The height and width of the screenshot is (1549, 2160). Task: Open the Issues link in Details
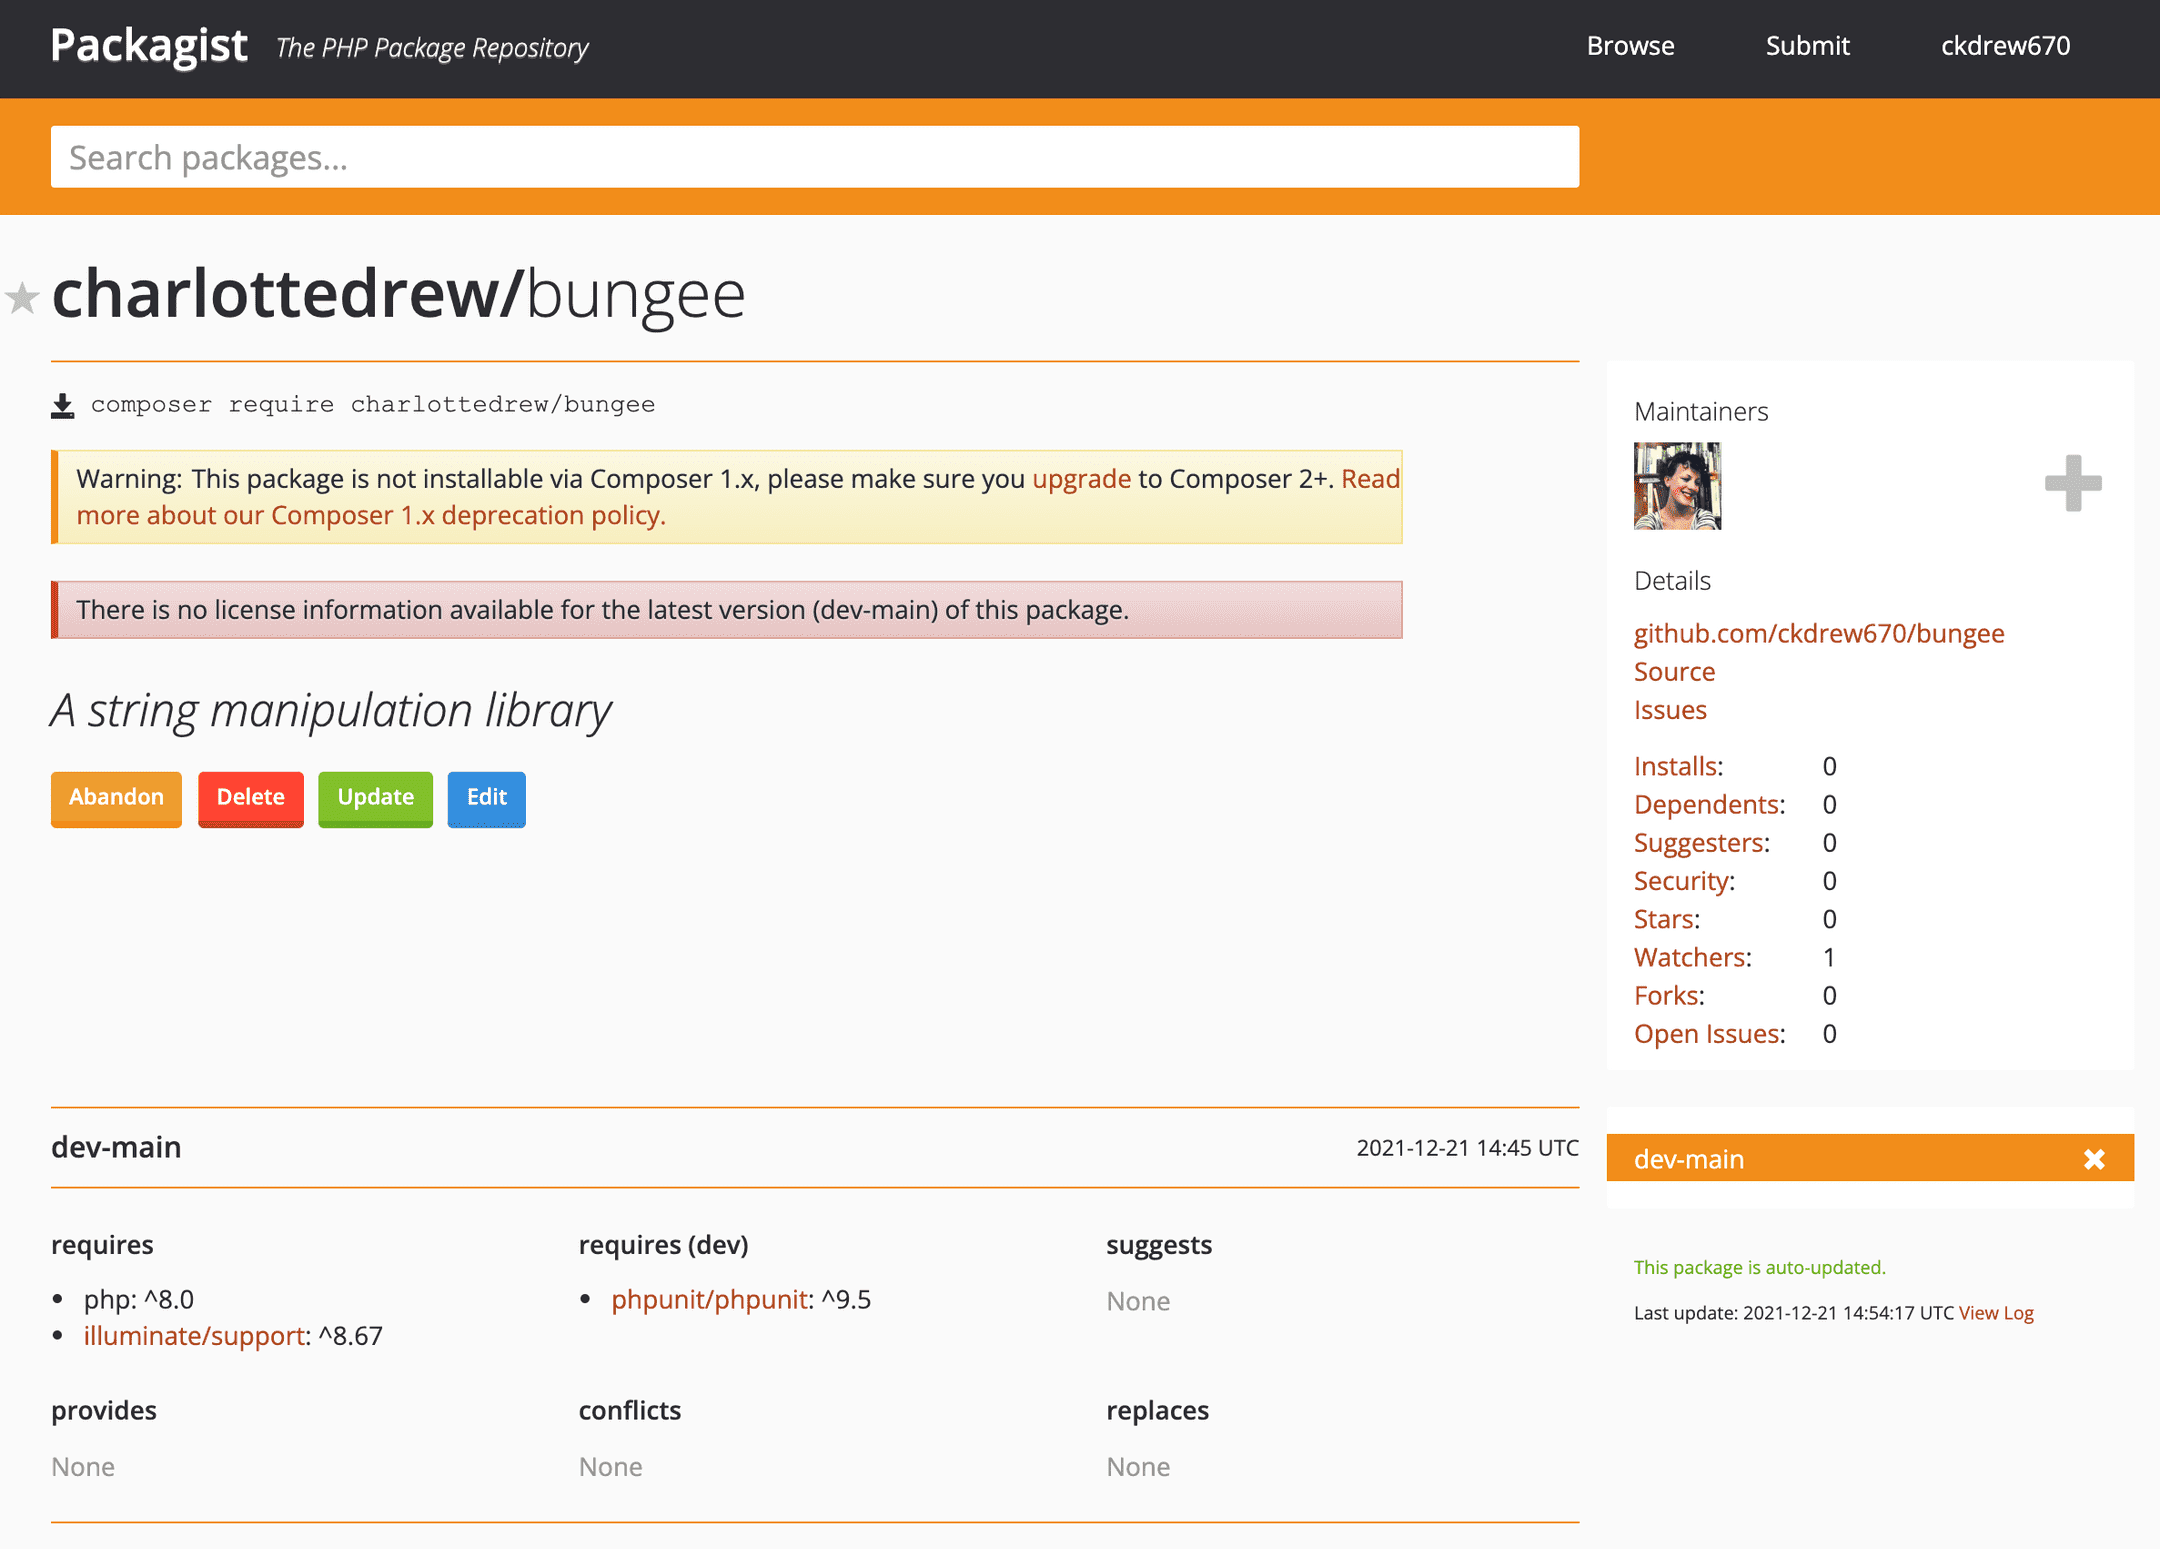coord(1669,710)
